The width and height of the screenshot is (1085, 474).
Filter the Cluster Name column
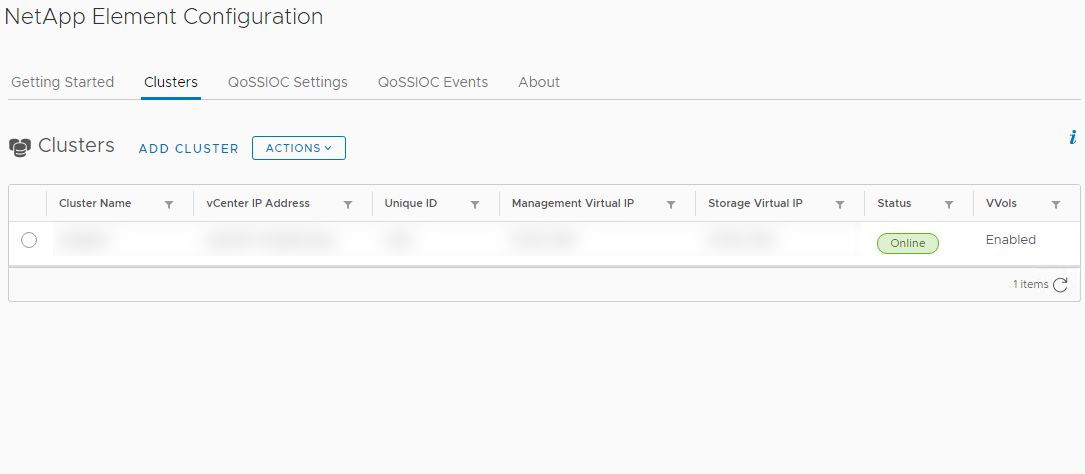pyautogui.click(x=169, y=205)
